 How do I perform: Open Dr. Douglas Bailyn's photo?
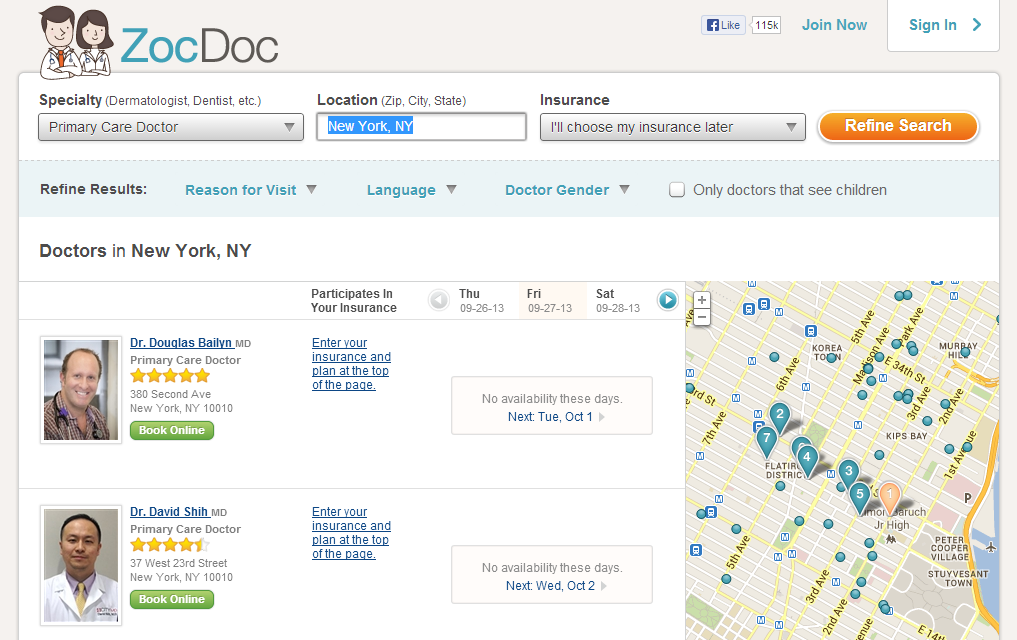coord(81,390)
